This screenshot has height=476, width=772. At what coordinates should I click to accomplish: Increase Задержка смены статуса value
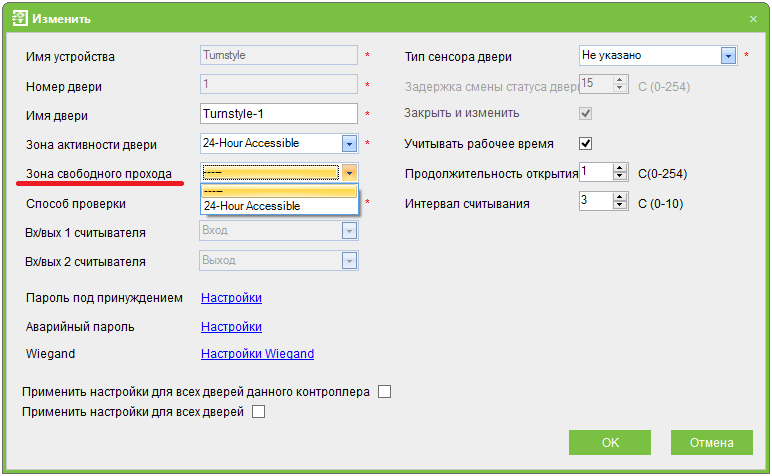pyautogui.click(x=620, y=80)
